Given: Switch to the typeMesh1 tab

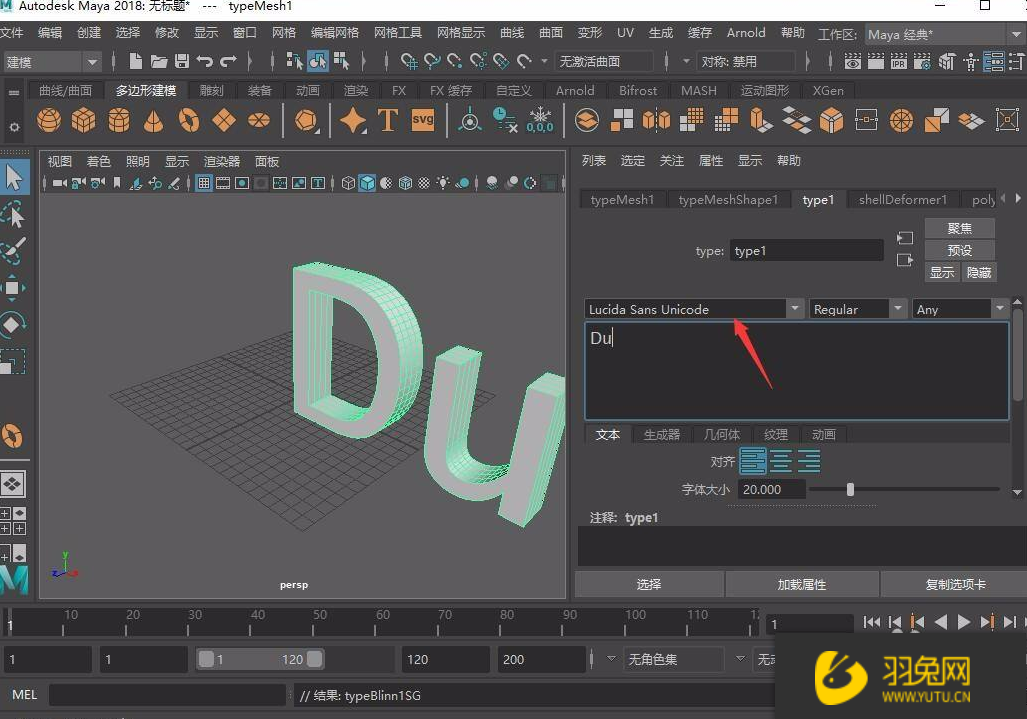Looking at the screenshot, I should [x=622, y=199].
